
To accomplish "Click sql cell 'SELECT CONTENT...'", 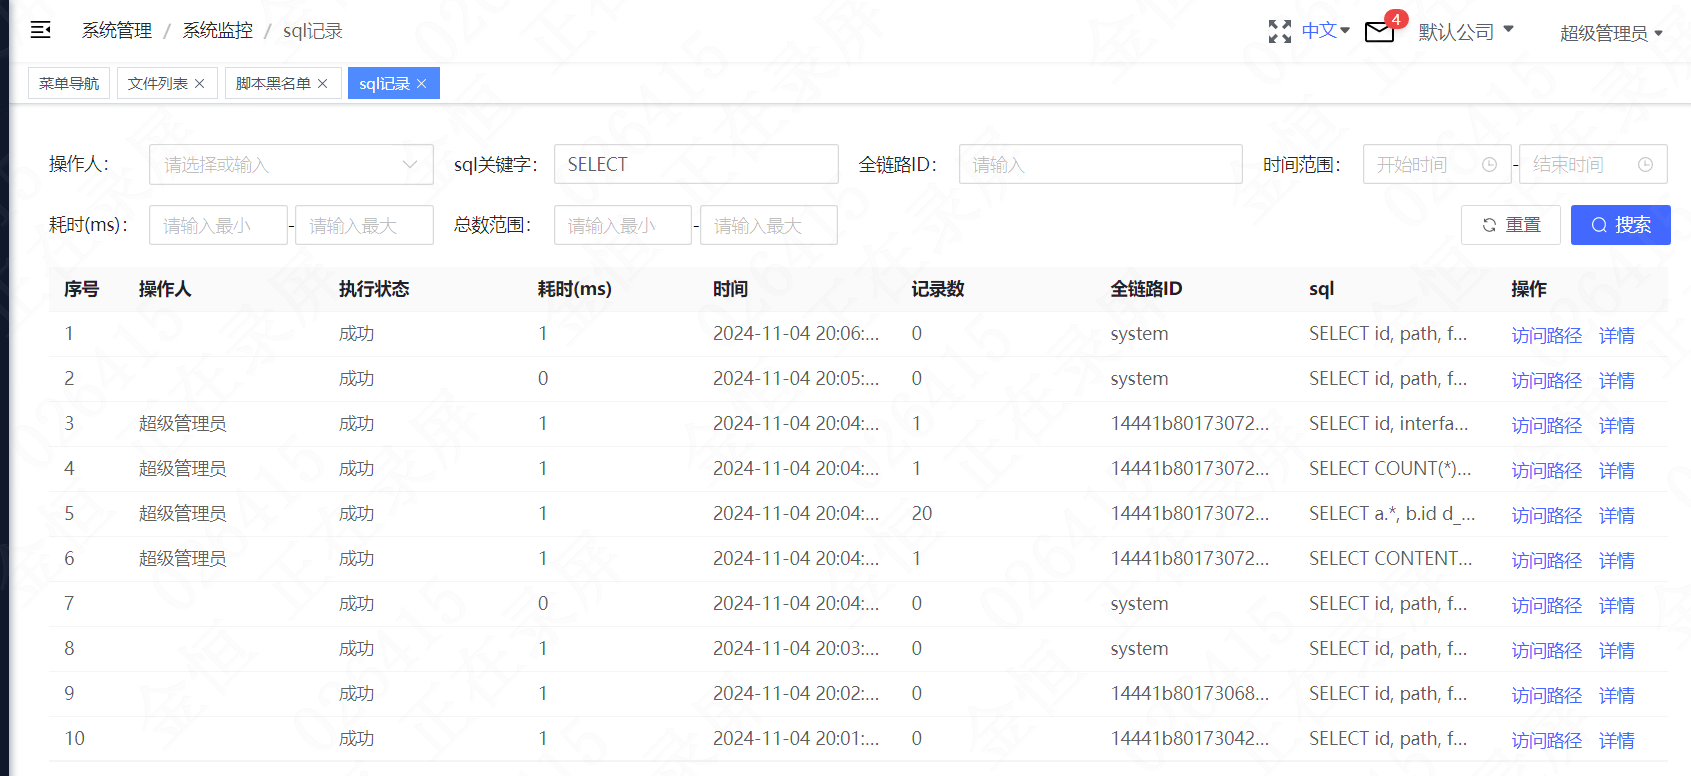I will pos(1390,559).
